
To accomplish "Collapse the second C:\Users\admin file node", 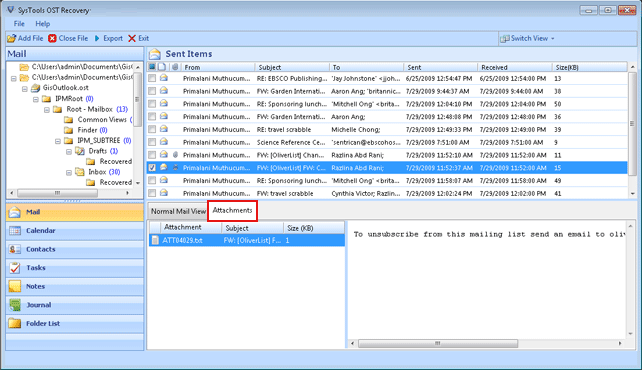I will 14,78.
